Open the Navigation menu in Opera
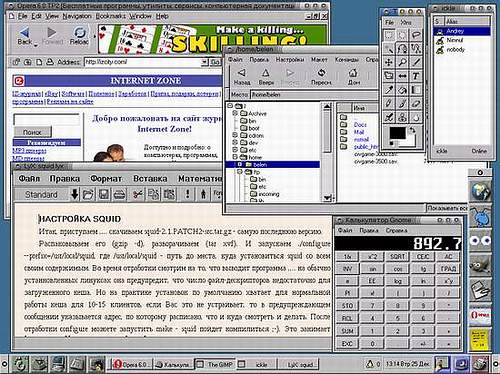Image resolution: width=500 pixels, height=374 pixels. pos(77,16)
